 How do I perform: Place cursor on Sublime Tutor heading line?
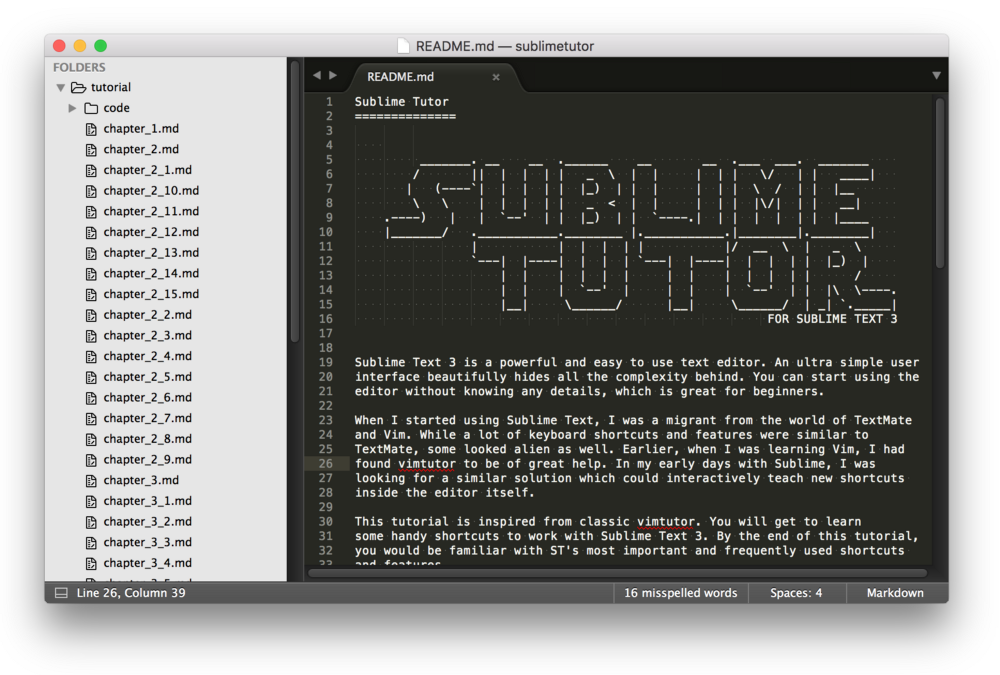coord(401,101)
